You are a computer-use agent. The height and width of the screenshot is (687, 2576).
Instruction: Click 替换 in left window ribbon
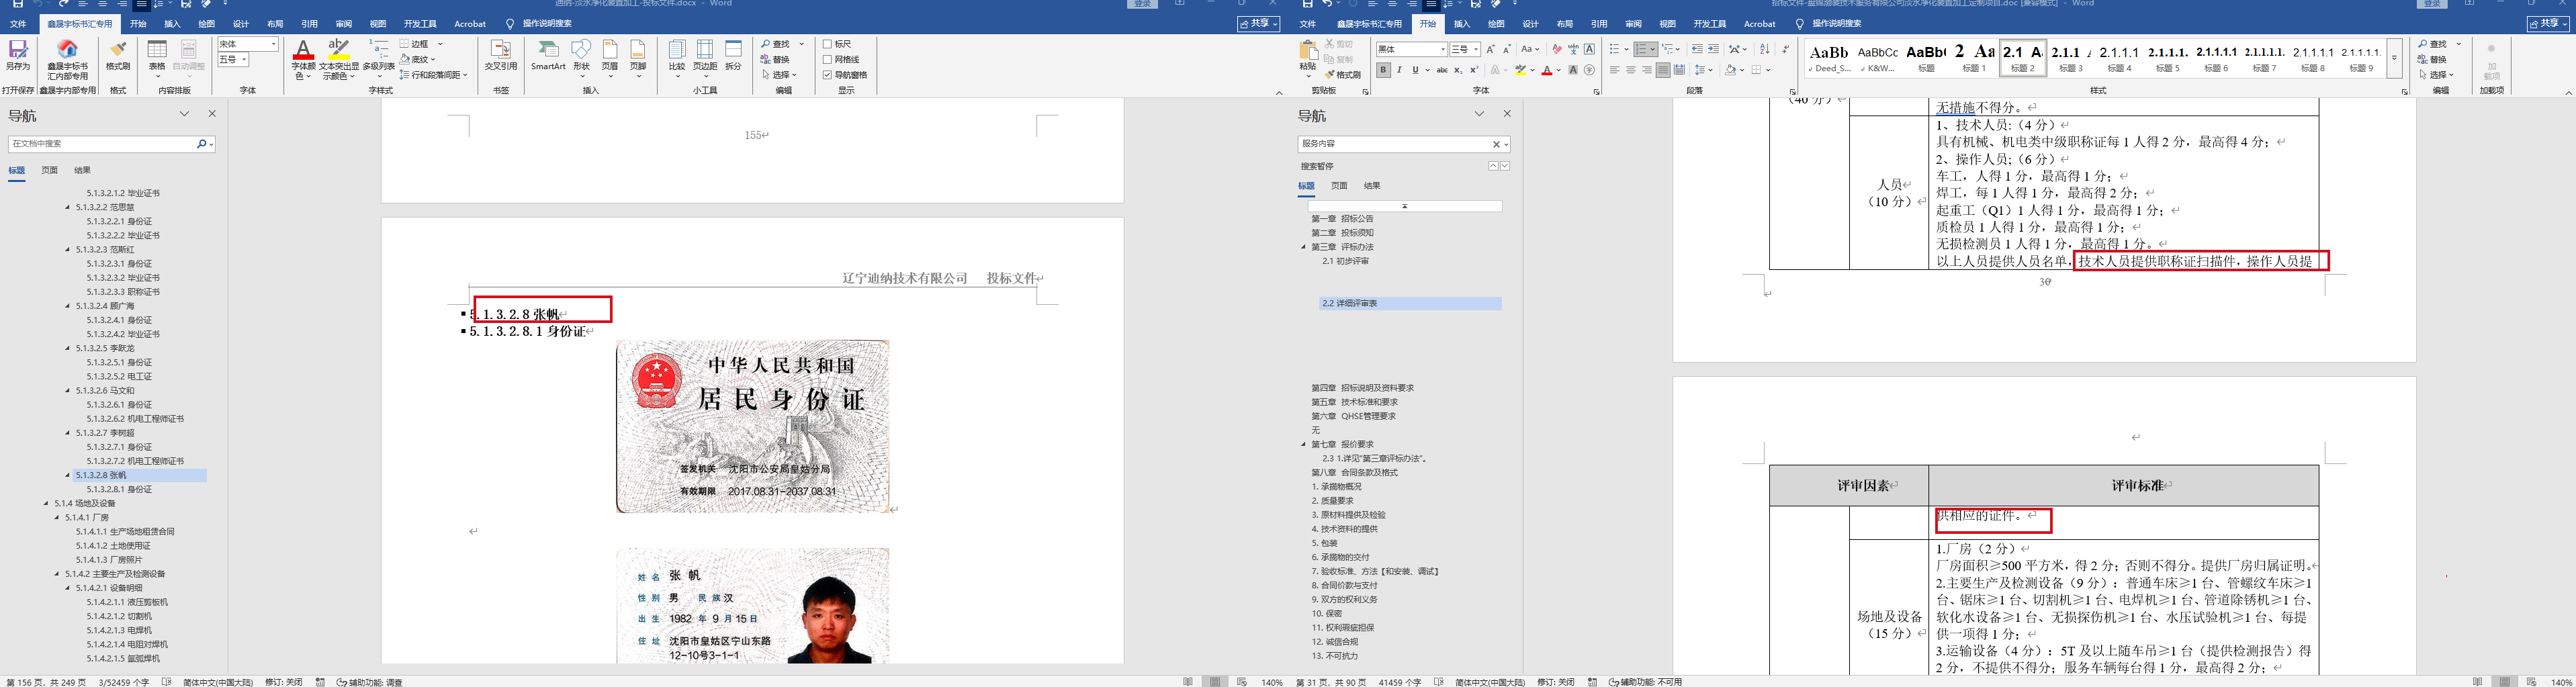tap(775, 59)
